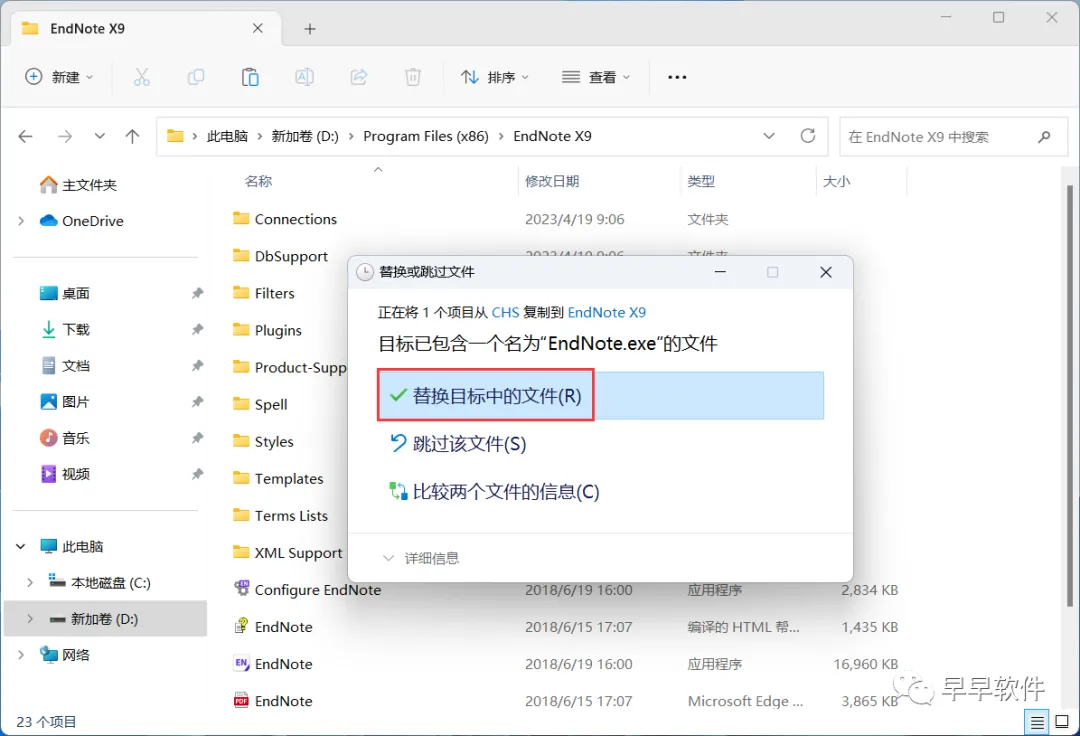The width and height of the screenshot is (1080, 736).
Task: Choose 比较两个文件的信息(C) option
Action: [x=495, y=492]
